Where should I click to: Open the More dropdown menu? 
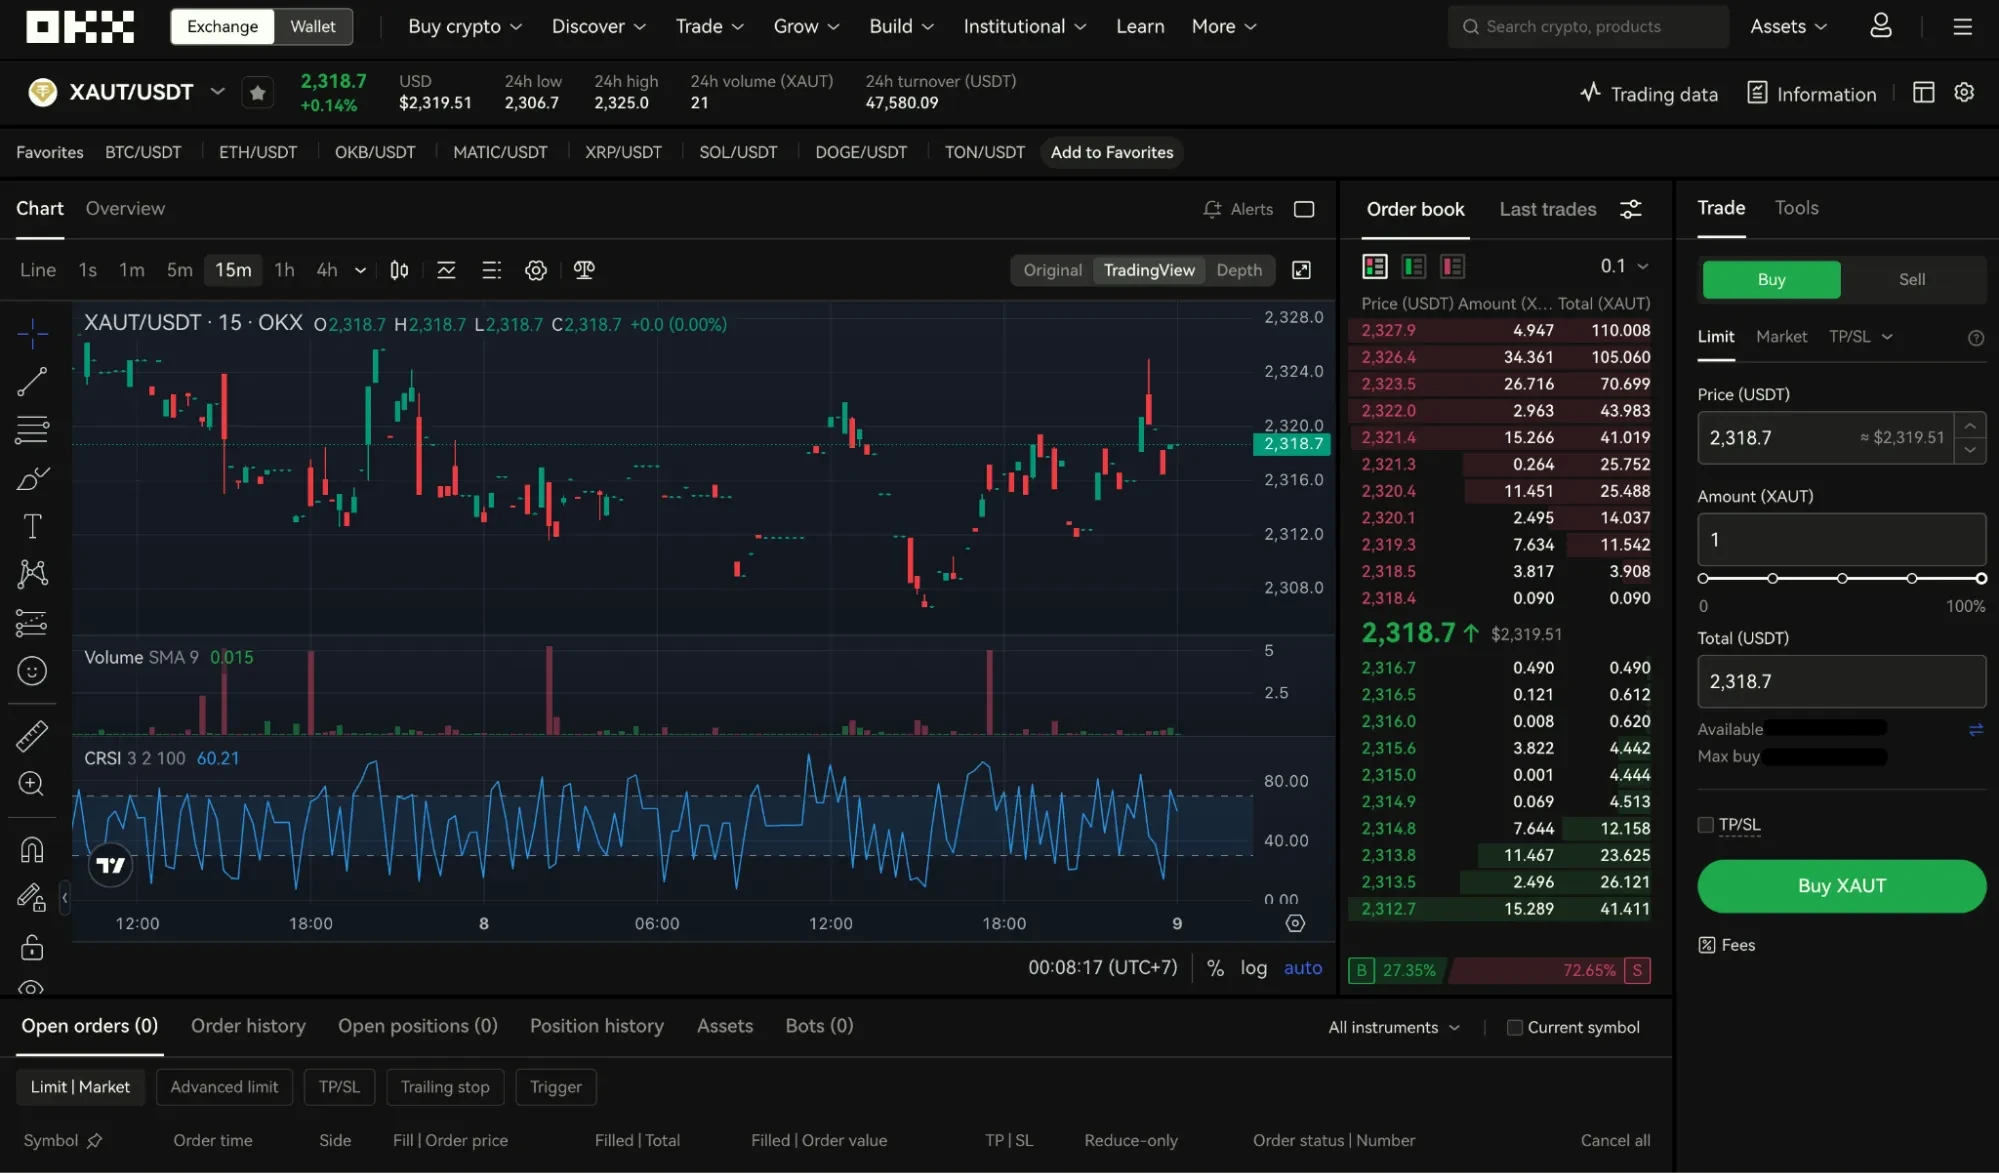pos(1223,27)
